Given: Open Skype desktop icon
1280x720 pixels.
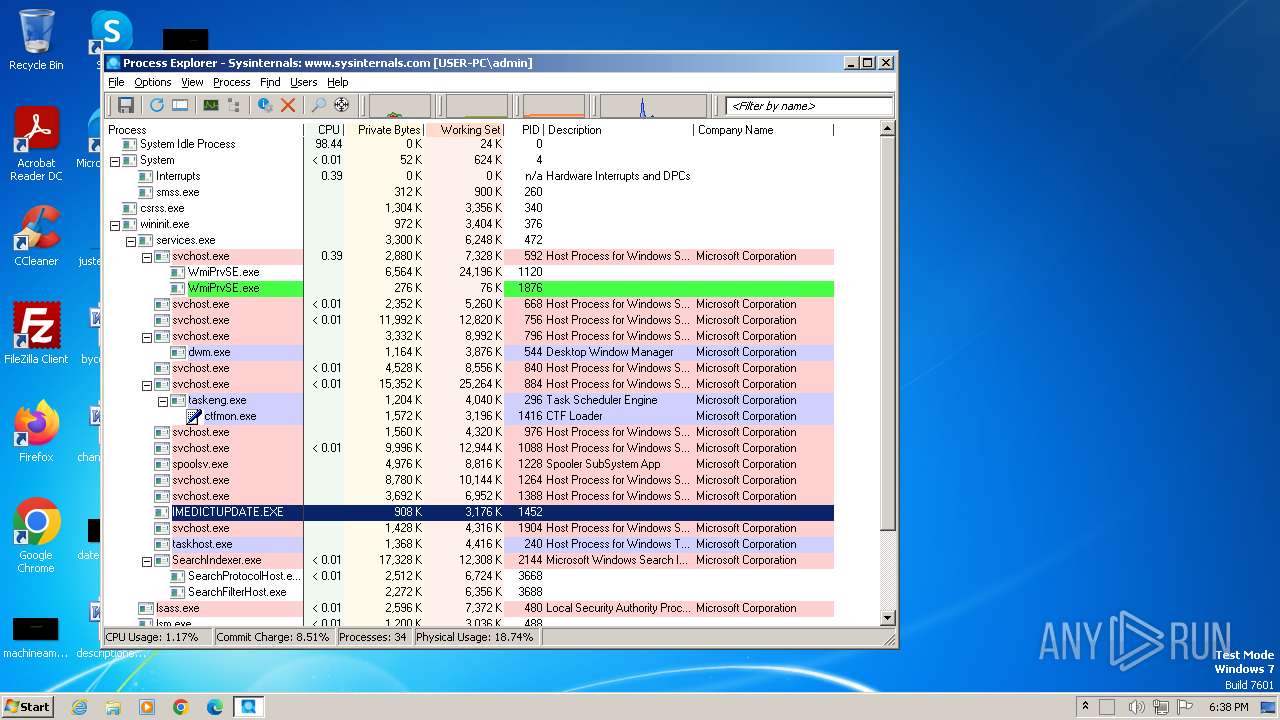Looking at the screenshot, I should click(112, 30).
